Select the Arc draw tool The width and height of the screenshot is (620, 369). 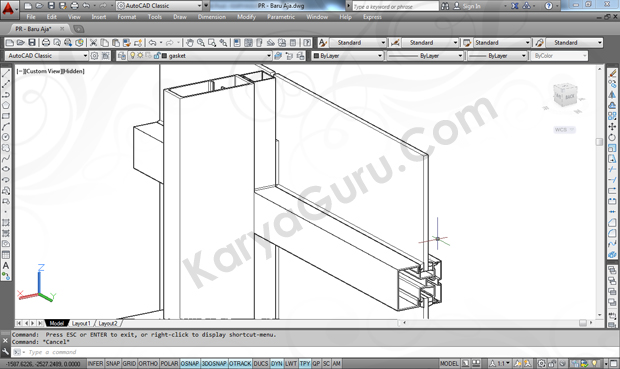6,127
